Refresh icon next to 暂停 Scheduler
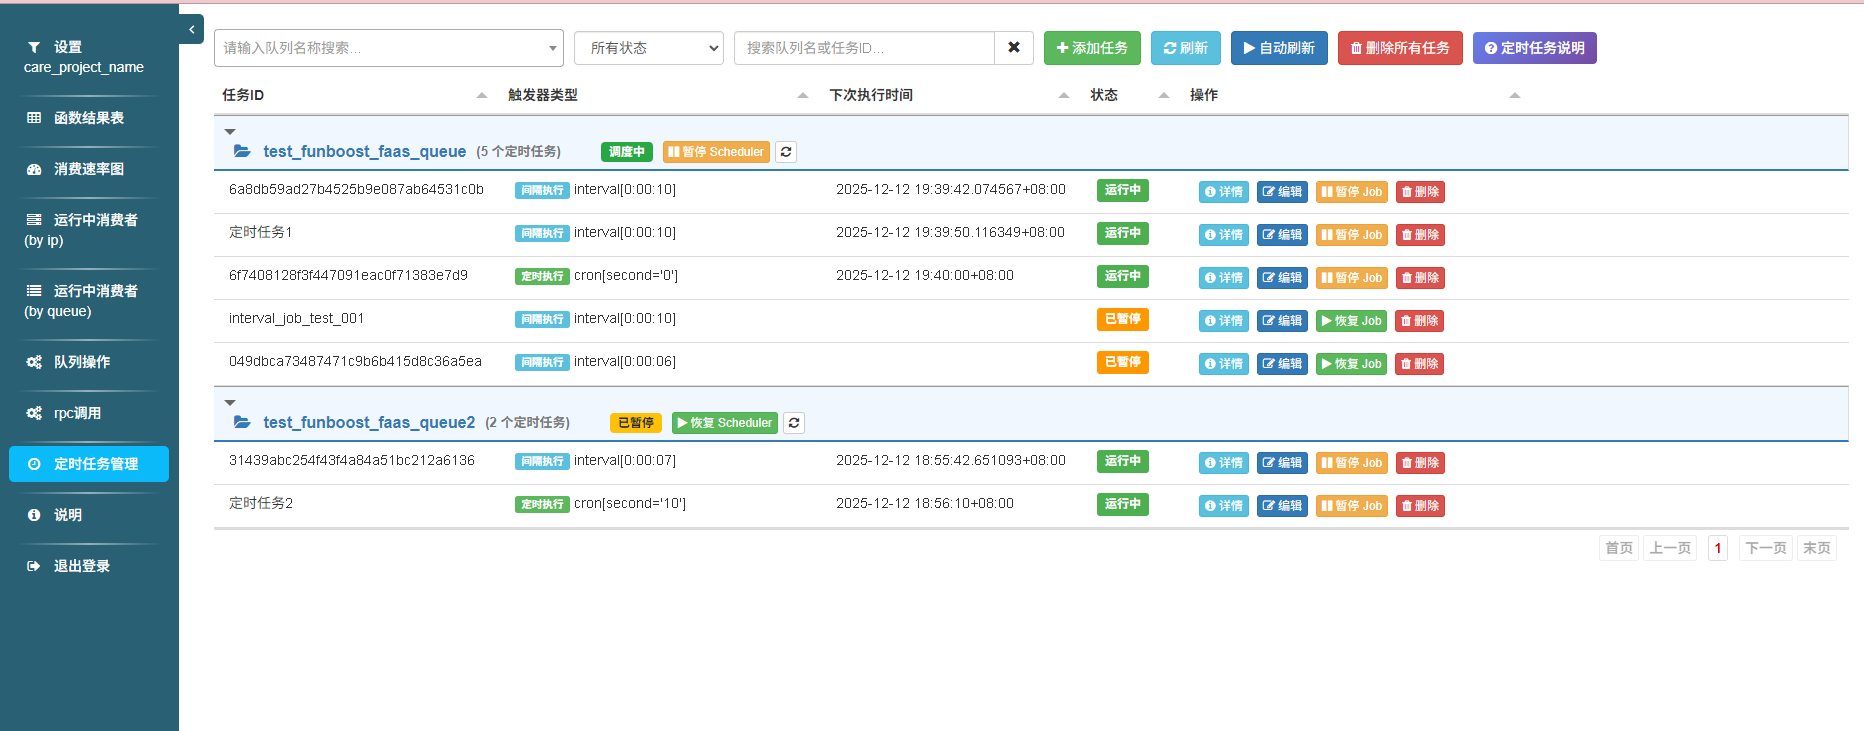The width and height of the screenshot is (1864, 731). [786, 152]
